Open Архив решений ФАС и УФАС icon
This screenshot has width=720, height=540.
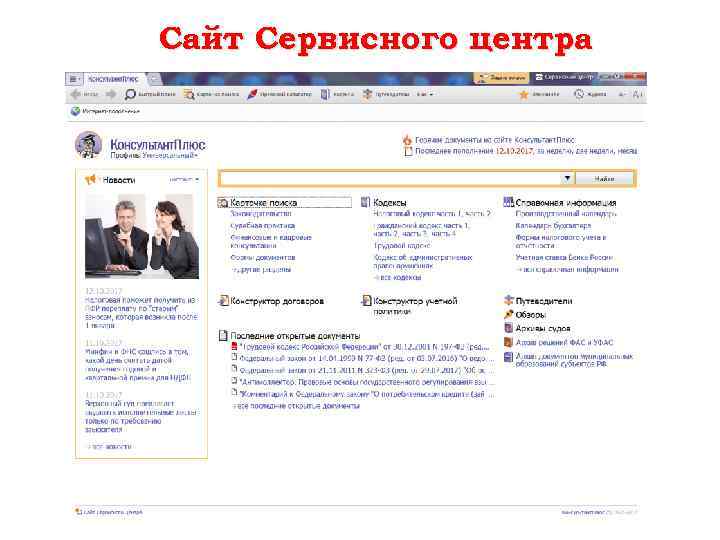509,343
